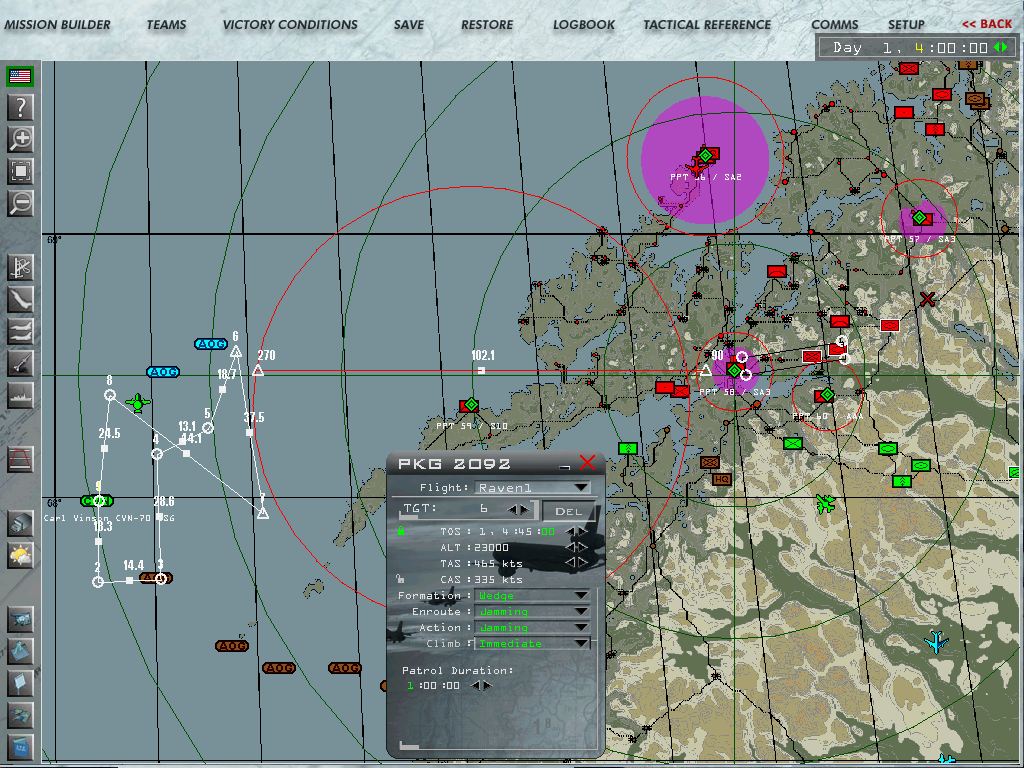Screen dimensions: 1024x768
Task: Open the weather settings icon
Action: point(20,555)
